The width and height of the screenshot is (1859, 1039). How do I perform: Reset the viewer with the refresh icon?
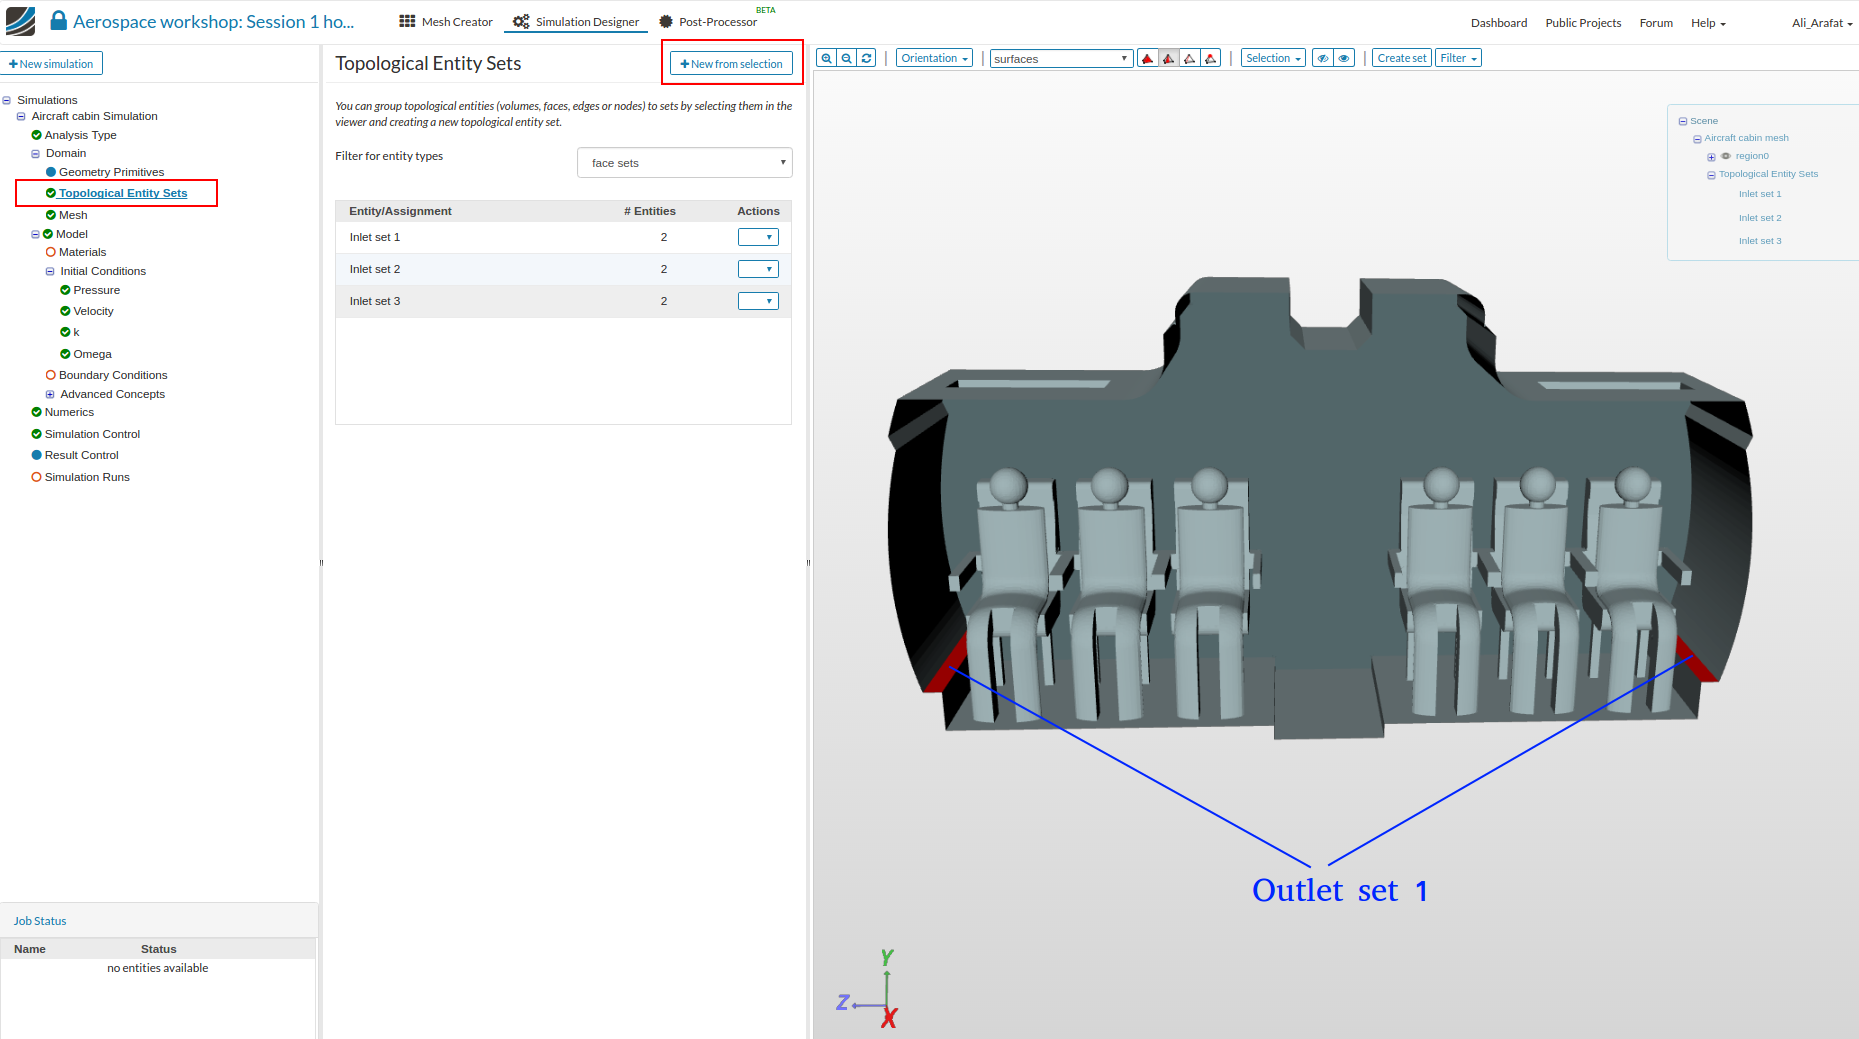pyautogui.click(x=867, y=58)
